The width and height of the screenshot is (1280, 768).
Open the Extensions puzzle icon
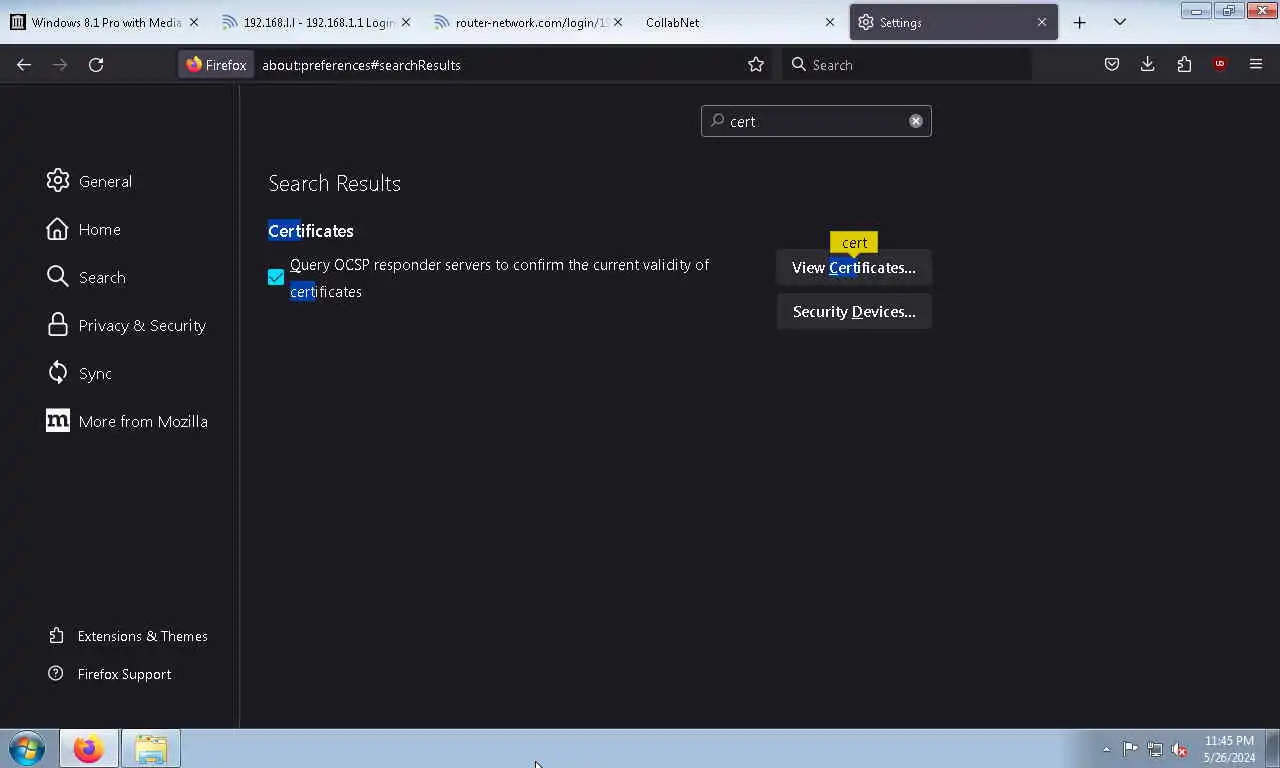[x=1184, y=65]
